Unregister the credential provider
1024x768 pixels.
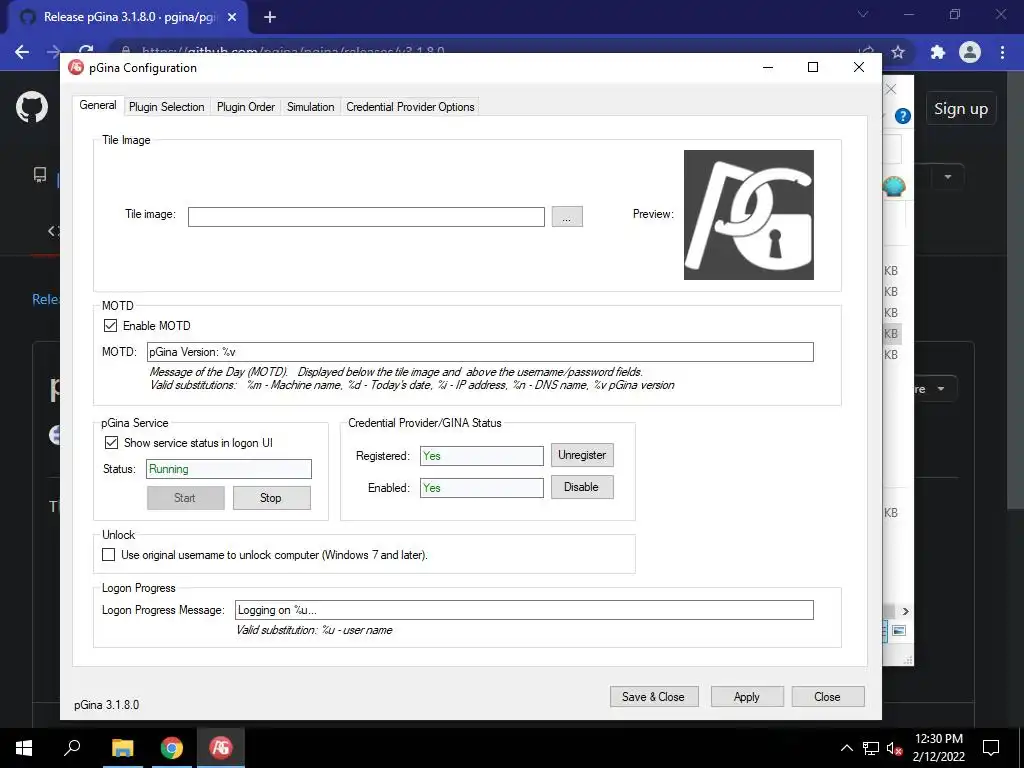click(582, 455)
